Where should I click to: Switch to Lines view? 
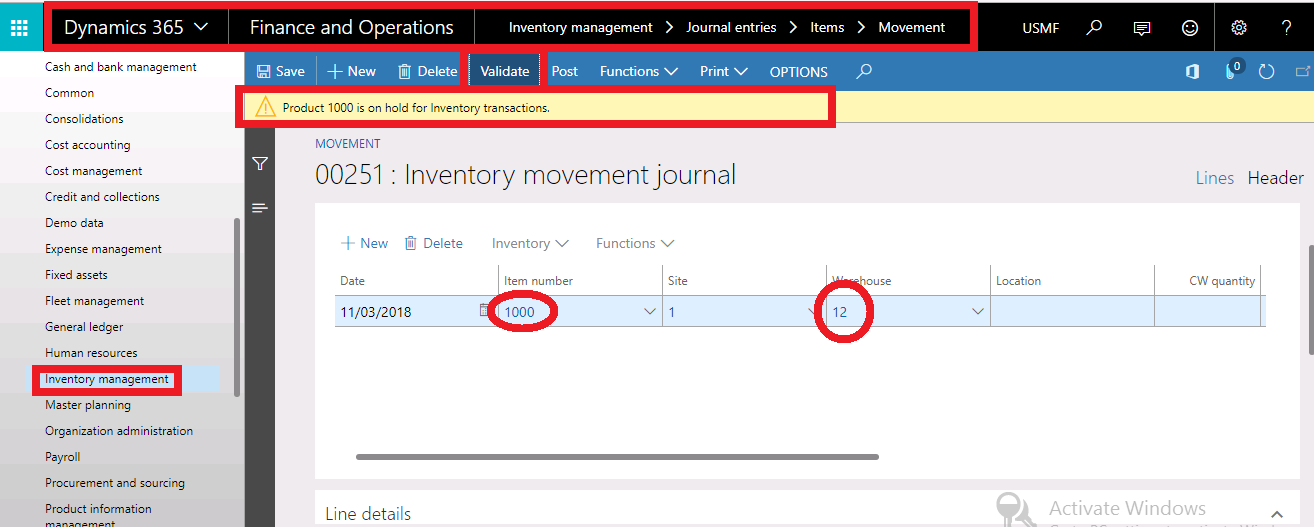pyautogui.click(x=1215, y=178)
